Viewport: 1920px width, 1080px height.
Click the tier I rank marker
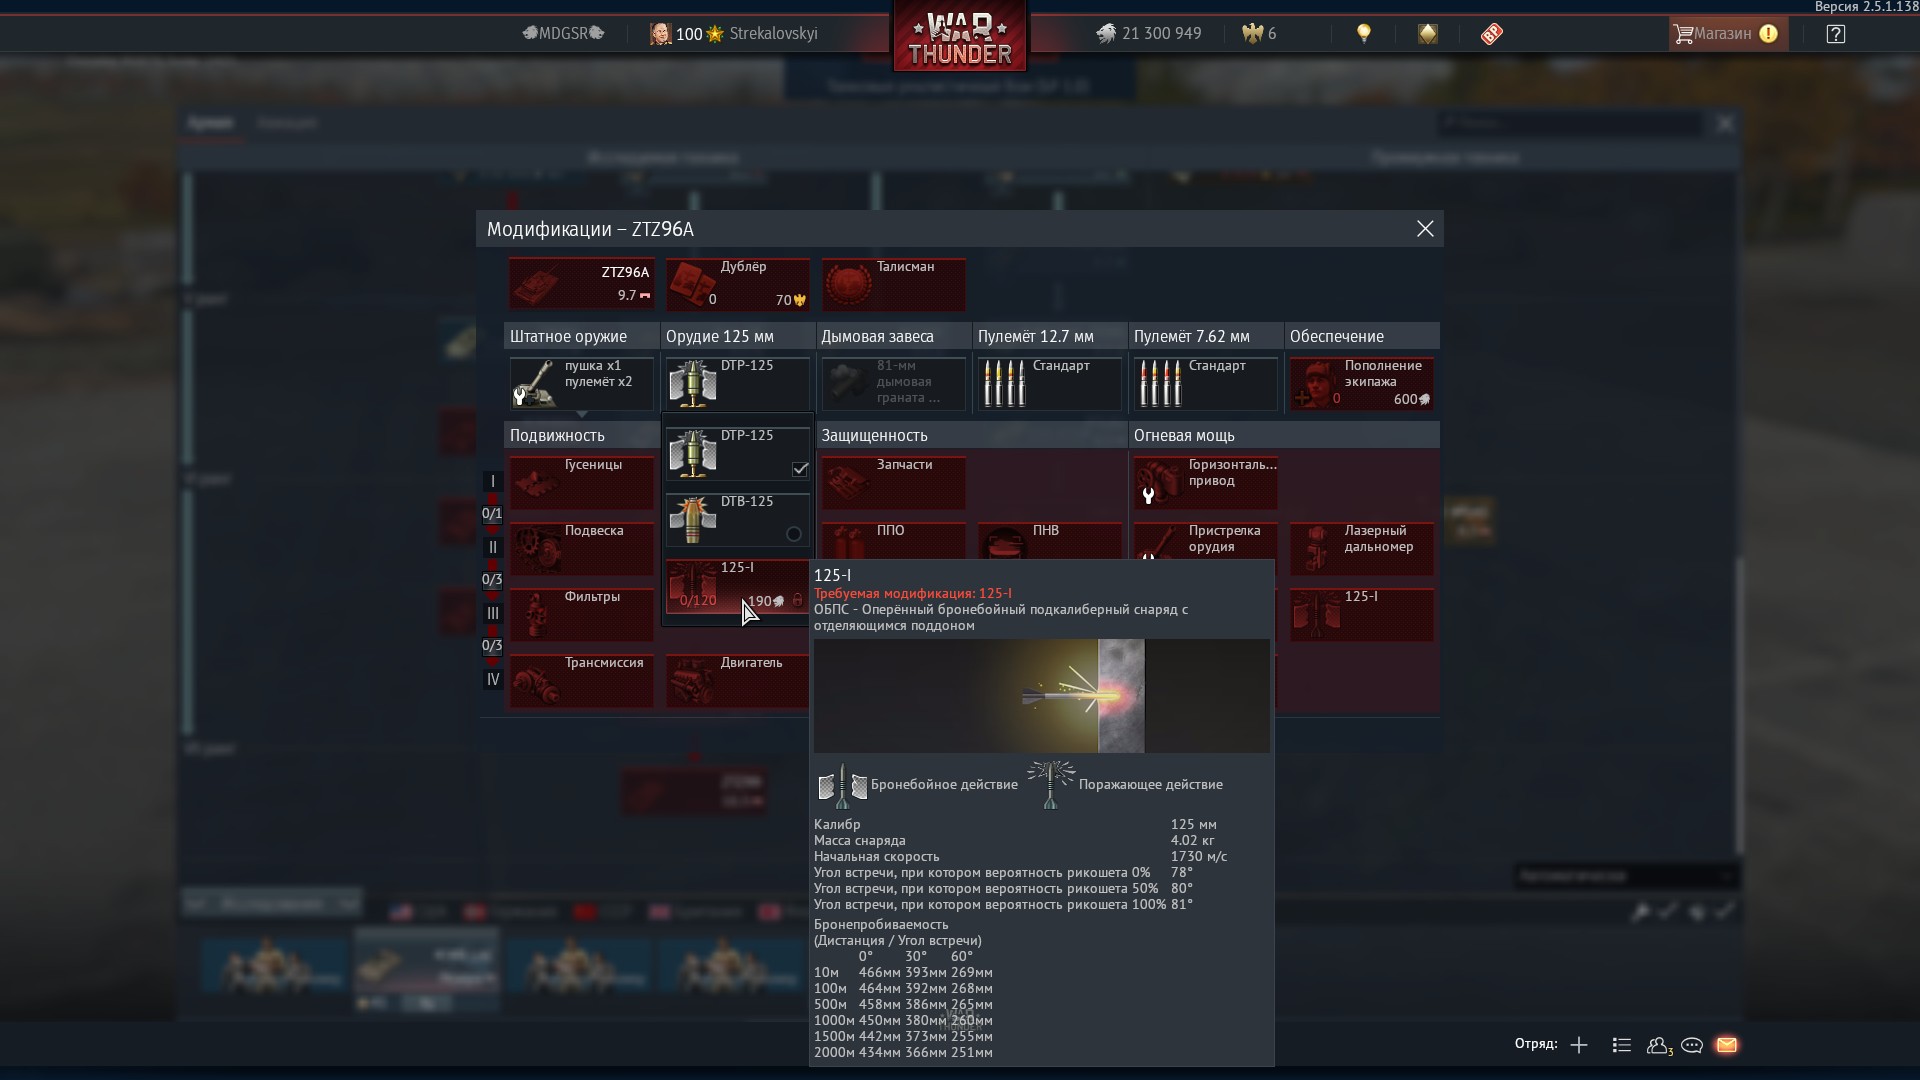point(492,481)
